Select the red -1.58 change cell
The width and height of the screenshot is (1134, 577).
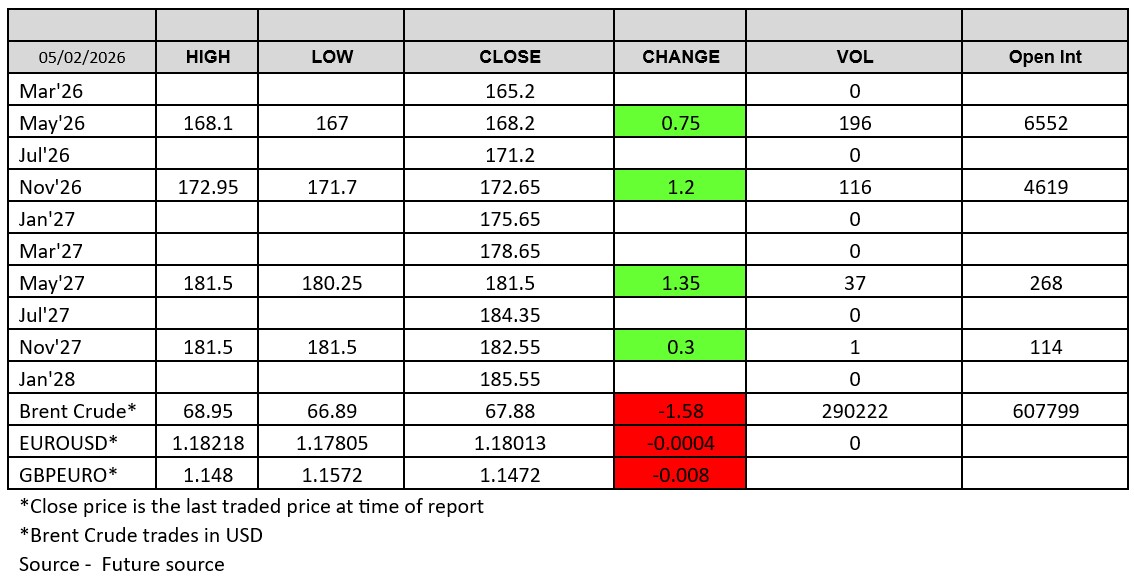click(x=680, y=411)
